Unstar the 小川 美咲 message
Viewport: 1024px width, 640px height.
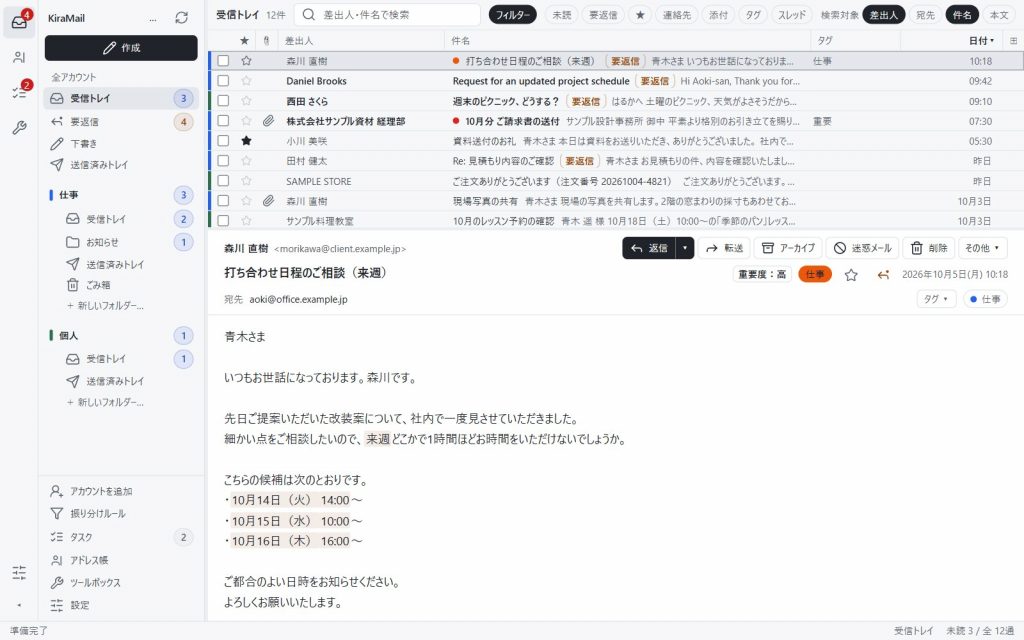click(246, 141)
